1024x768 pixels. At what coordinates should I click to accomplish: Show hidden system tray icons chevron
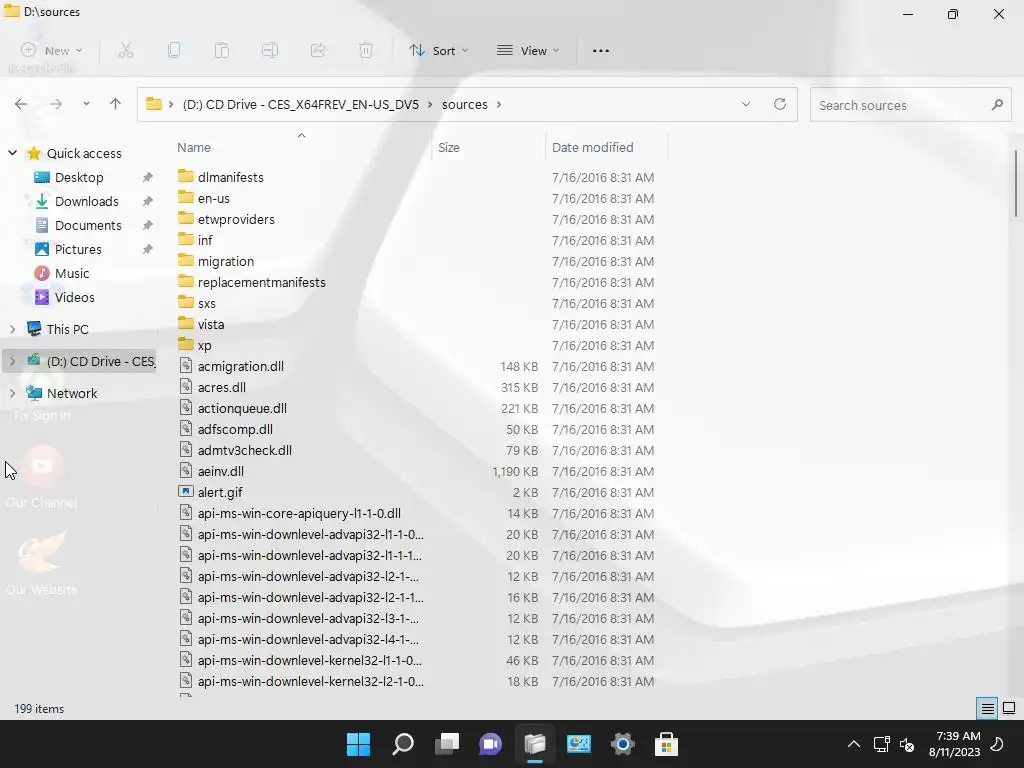pyautogui.click(x=854, y=744)
